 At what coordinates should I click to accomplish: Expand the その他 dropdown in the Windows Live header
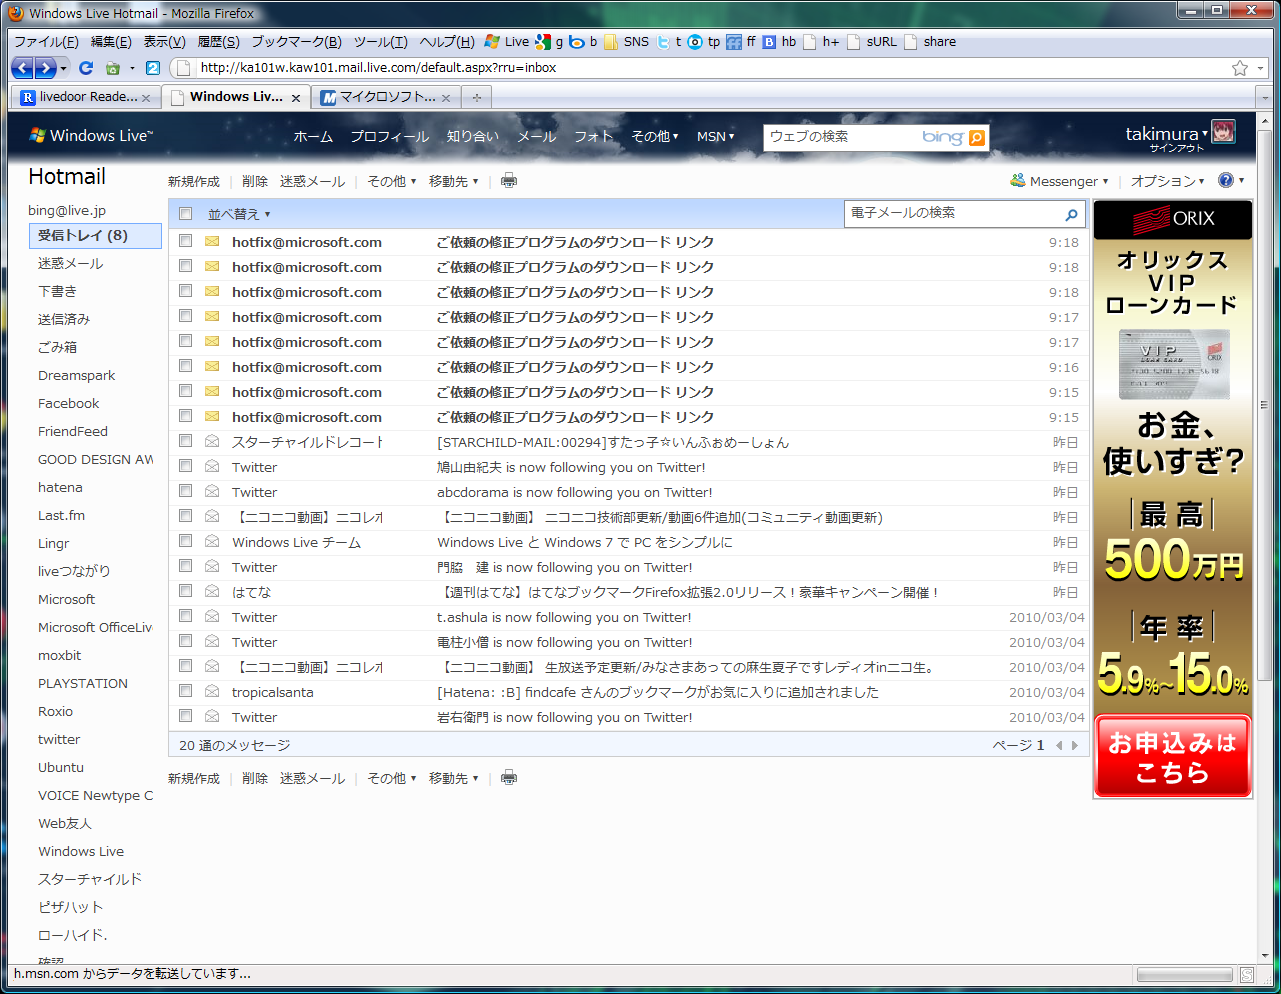(x=655, y=136)
